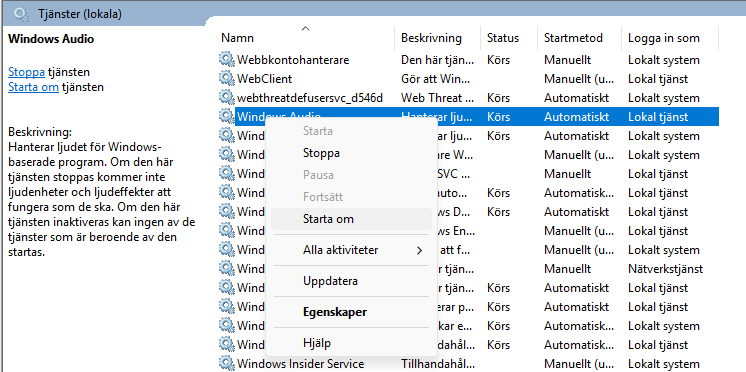Click the gear icon beside webthreatdefusersvc_d546d

[x=226, y=98]
